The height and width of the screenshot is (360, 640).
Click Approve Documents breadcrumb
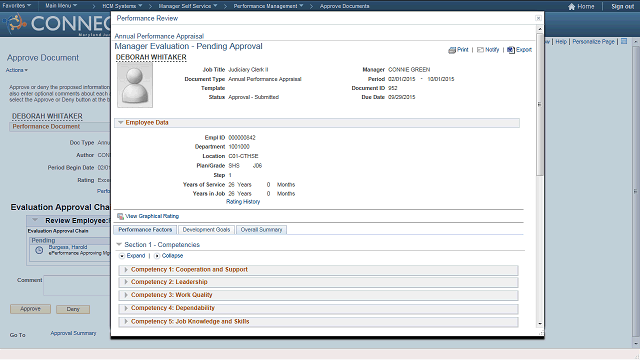click(x=344, y=6)
